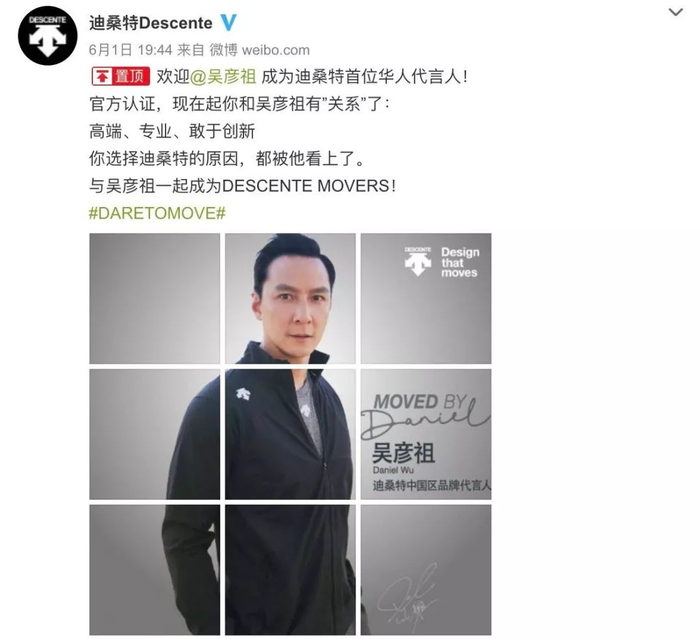Viewport: 700px width, 639px height.
Task: Open the #DARETOMOVE# hashtag
Action: [157, 213]
